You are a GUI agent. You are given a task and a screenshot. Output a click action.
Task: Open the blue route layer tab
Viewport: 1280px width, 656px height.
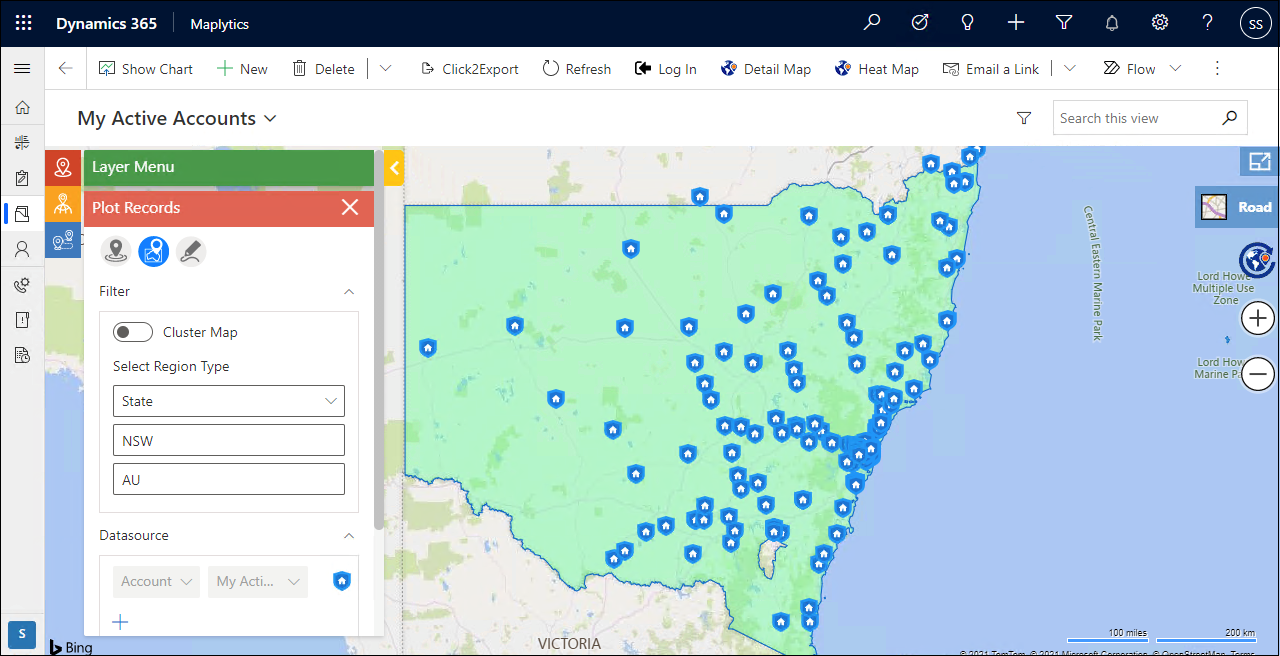64,240
